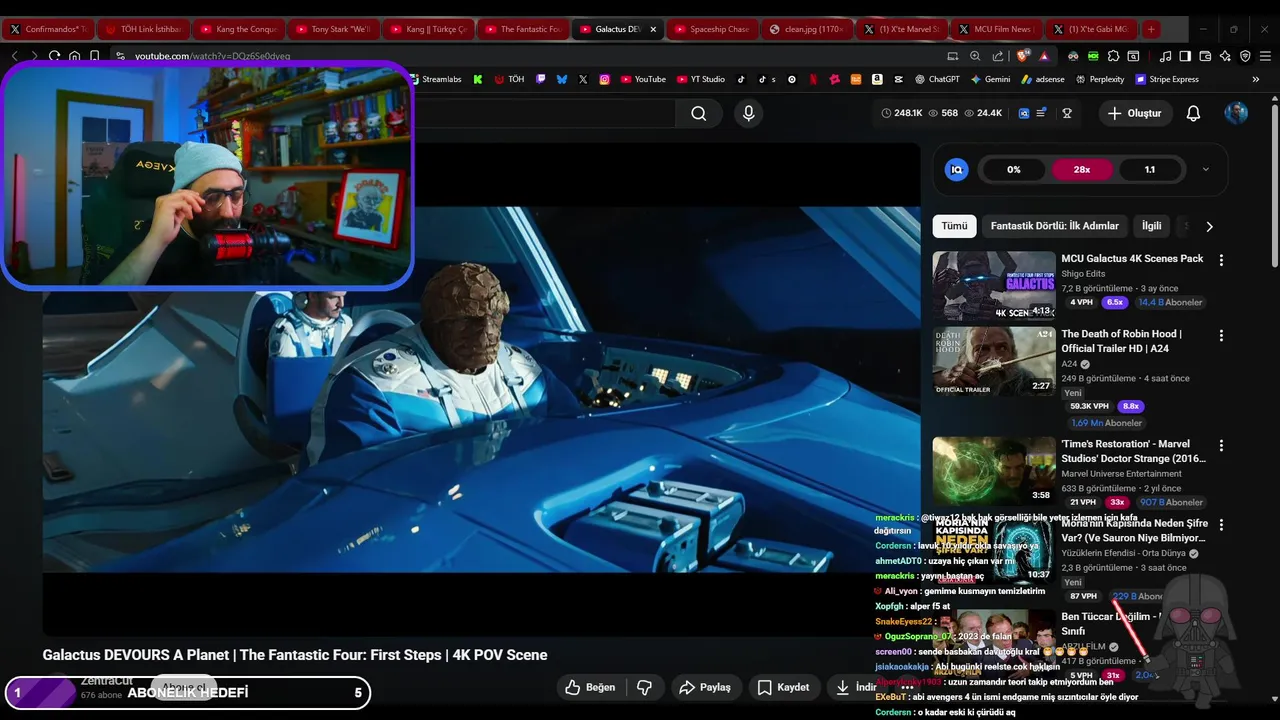Go back using the browser back arrow
Screen dimensions: 1280x720
click(14, 56)
